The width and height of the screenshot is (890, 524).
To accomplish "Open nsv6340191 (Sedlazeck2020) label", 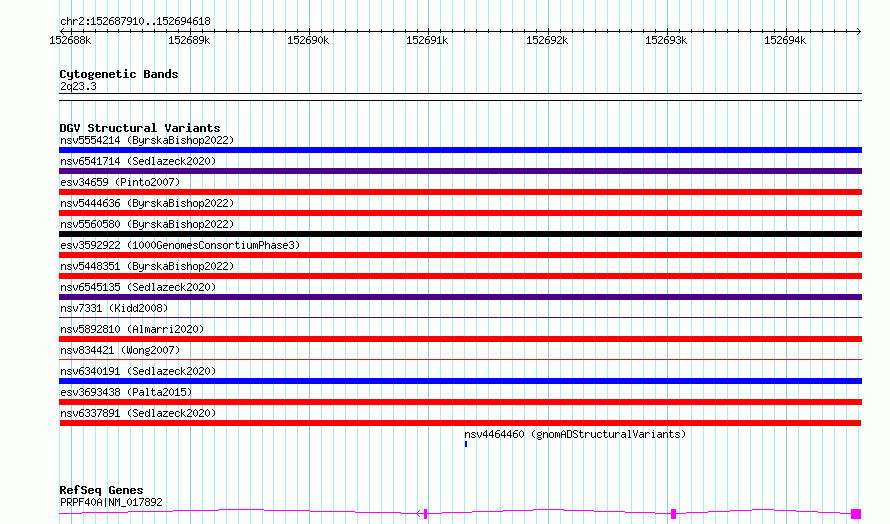I will pos(138,371).
